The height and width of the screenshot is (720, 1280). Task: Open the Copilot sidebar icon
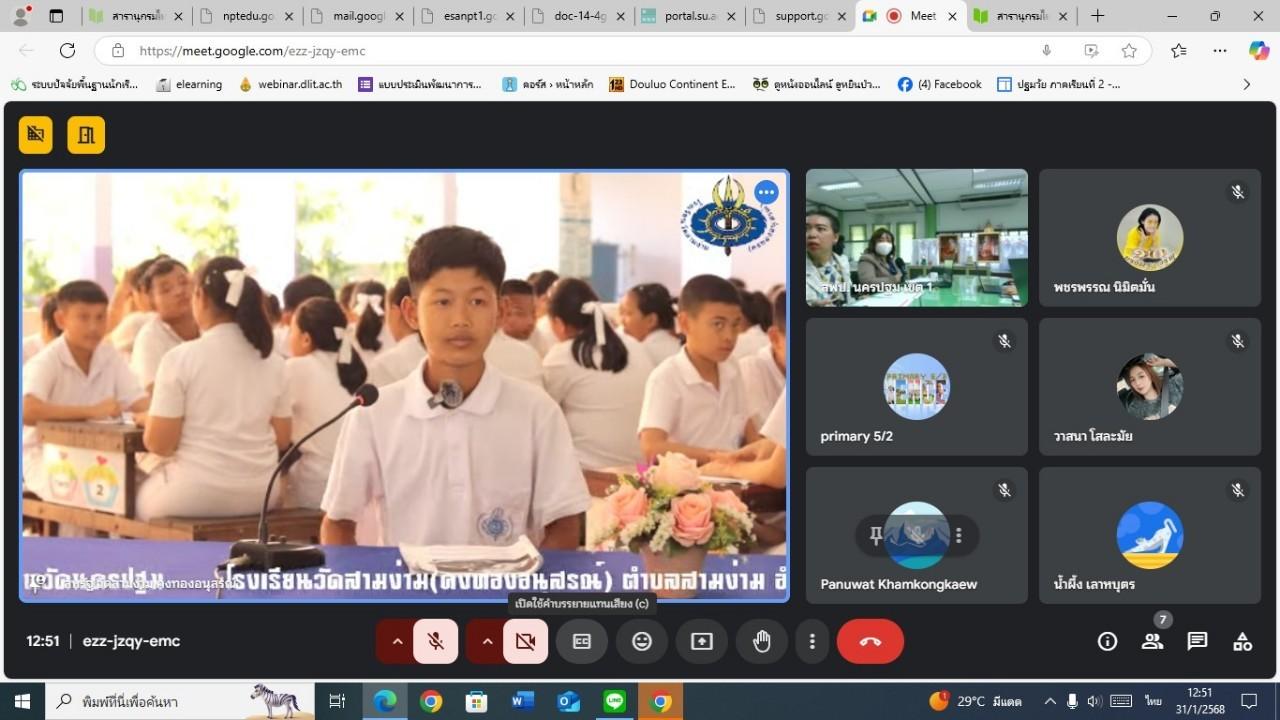click(1259, 51)
